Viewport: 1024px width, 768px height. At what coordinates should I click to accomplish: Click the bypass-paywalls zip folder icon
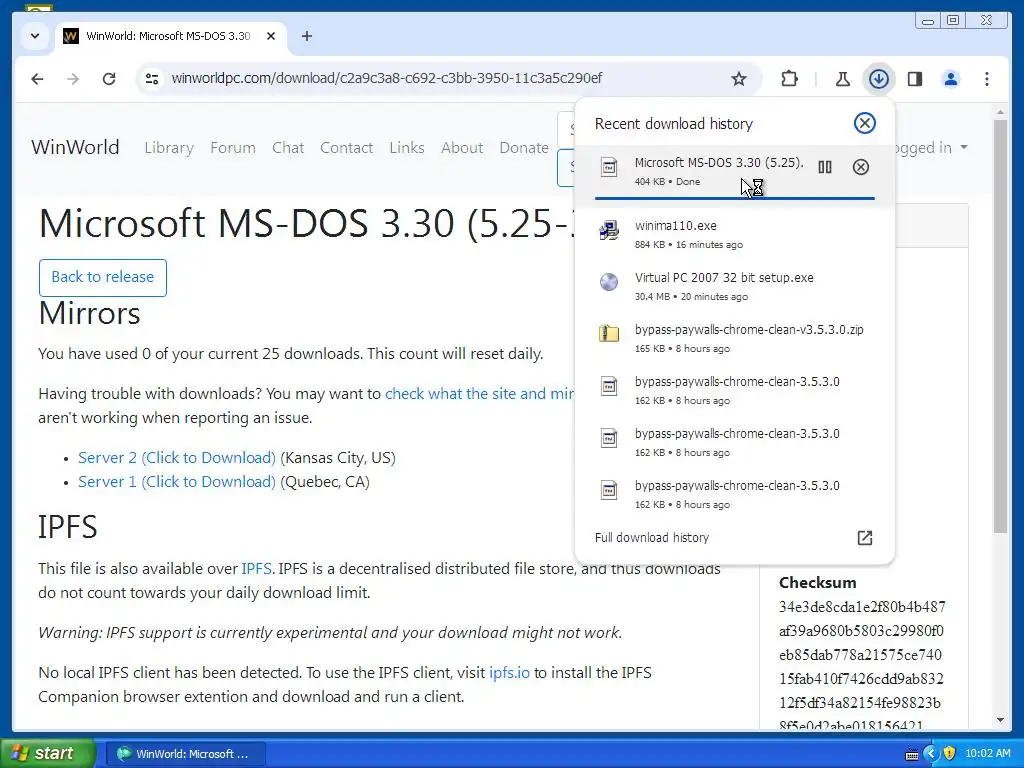(609, 333)
